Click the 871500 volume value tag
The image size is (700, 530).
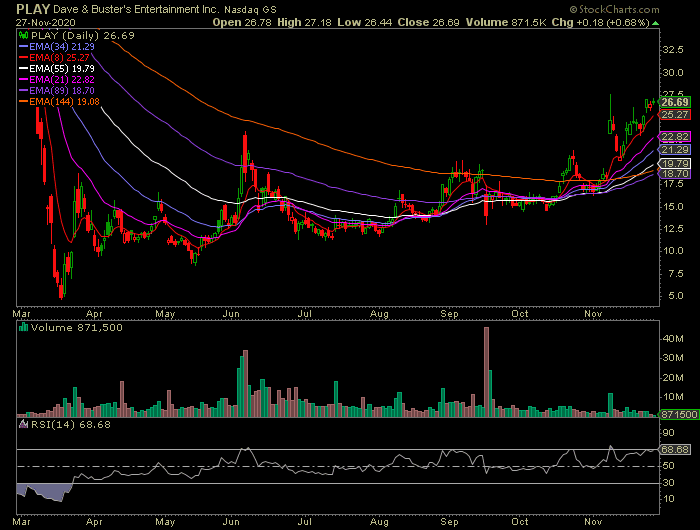click(x=679, y=415)
